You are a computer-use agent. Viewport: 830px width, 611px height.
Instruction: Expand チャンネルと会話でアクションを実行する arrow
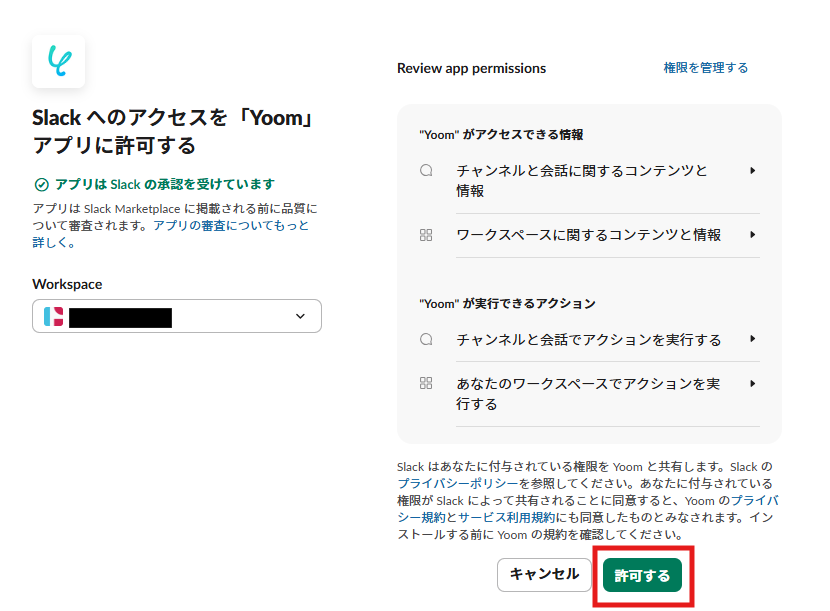coord(752,340)
